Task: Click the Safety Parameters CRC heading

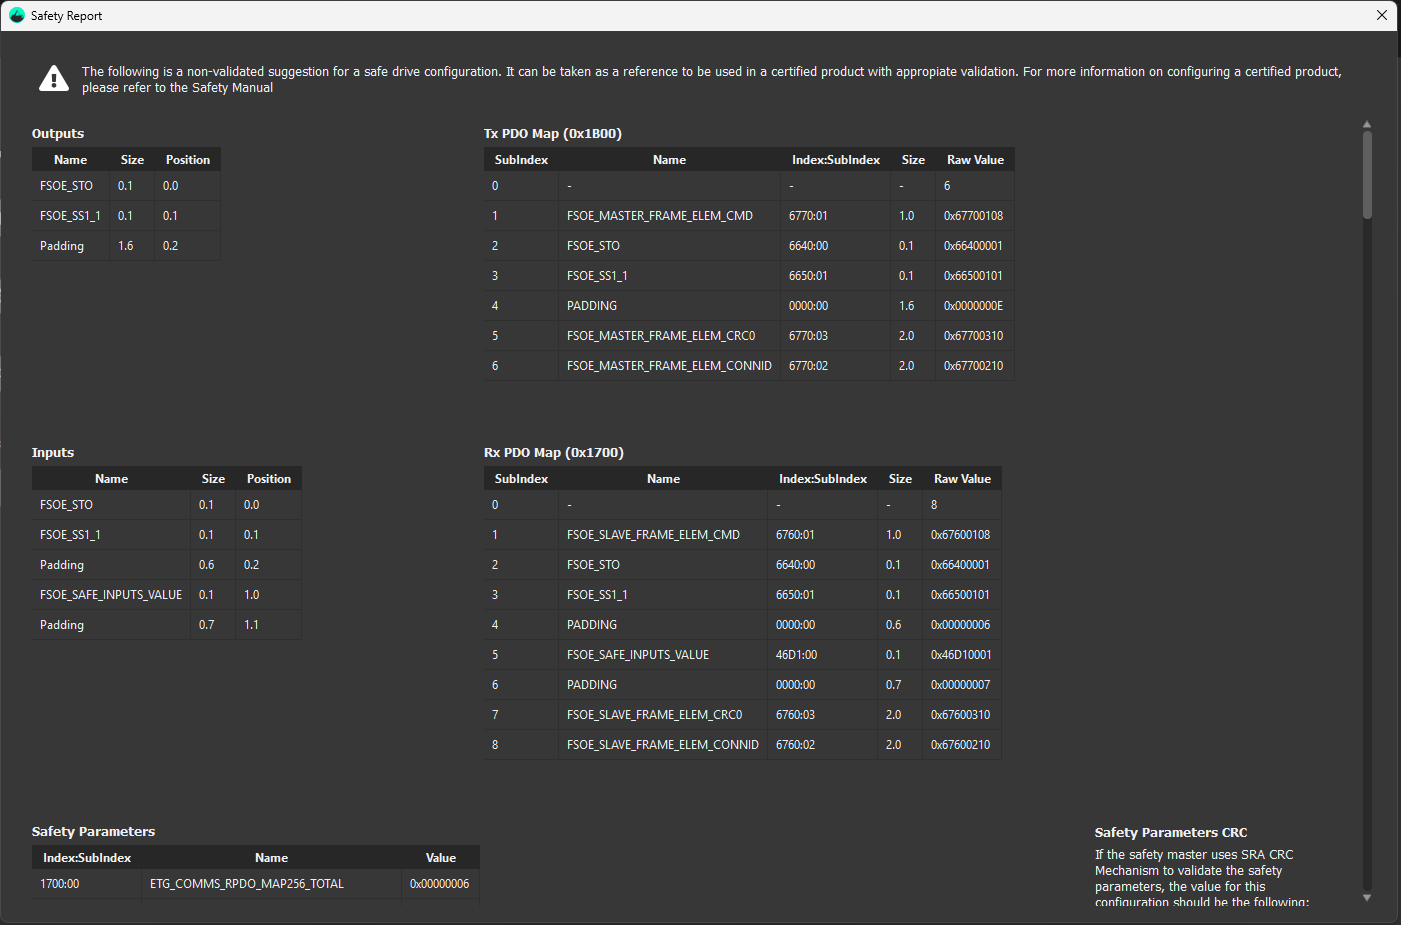Action: click(x=1170, y=833)
